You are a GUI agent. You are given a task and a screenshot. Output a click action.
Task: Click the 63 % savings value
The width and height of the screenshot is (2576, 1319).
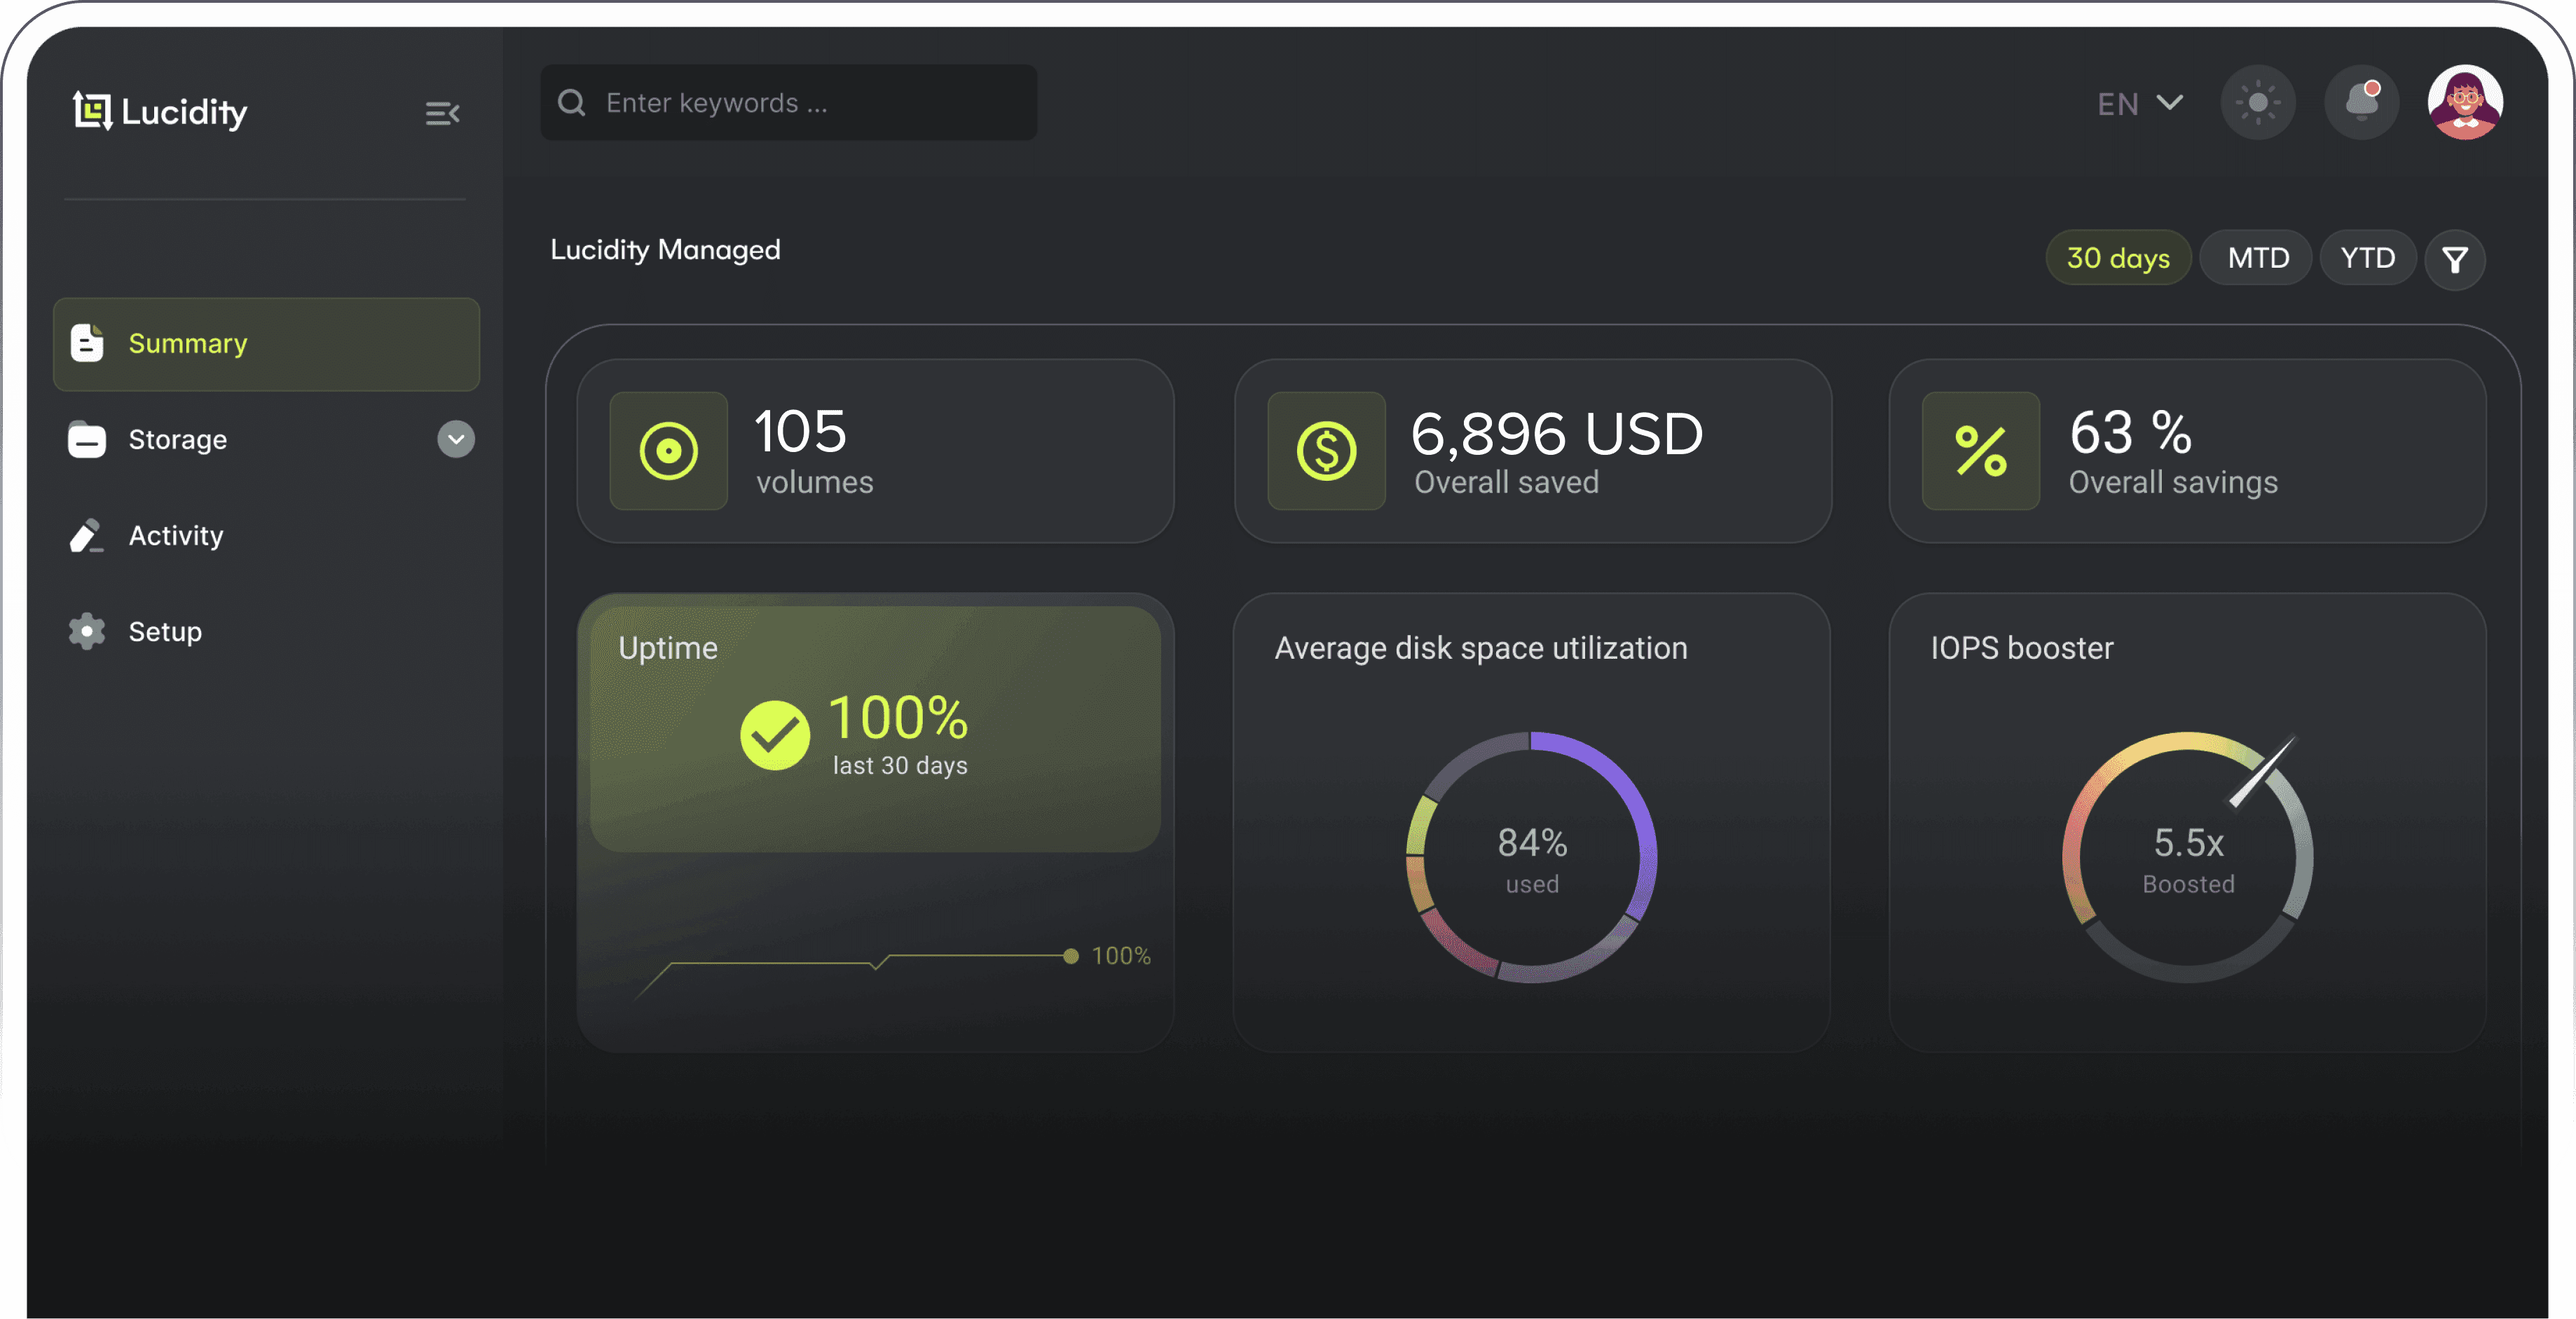2130,432
